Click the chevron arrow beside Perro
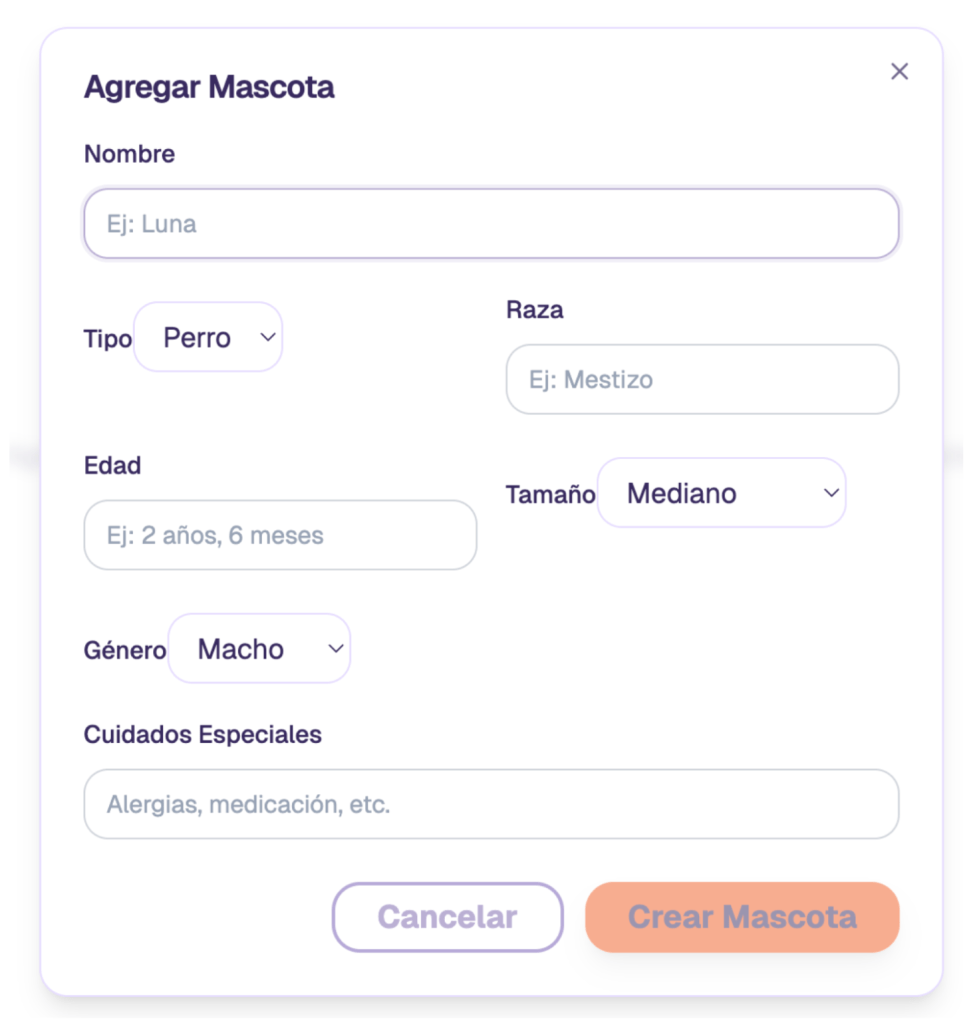 [267, 338]
